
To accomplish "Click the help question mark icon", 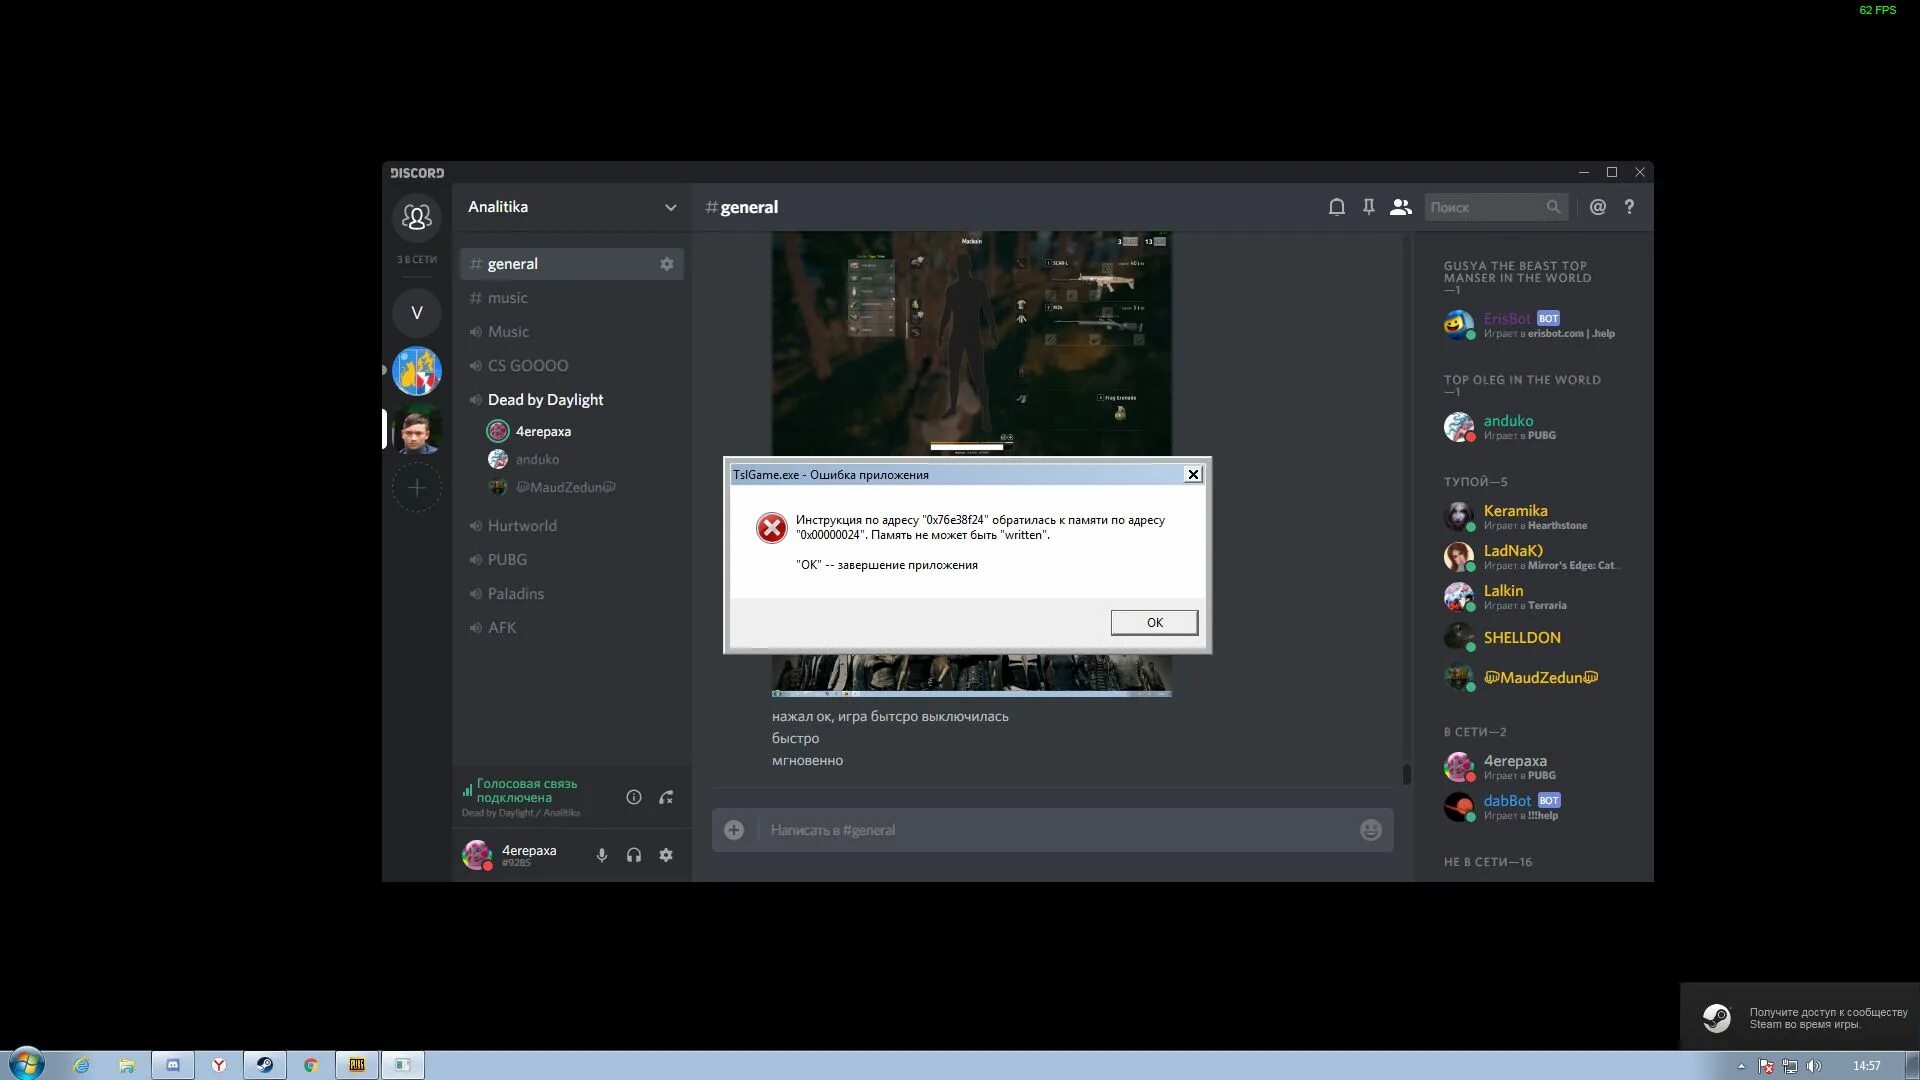I will [1629, 207].
